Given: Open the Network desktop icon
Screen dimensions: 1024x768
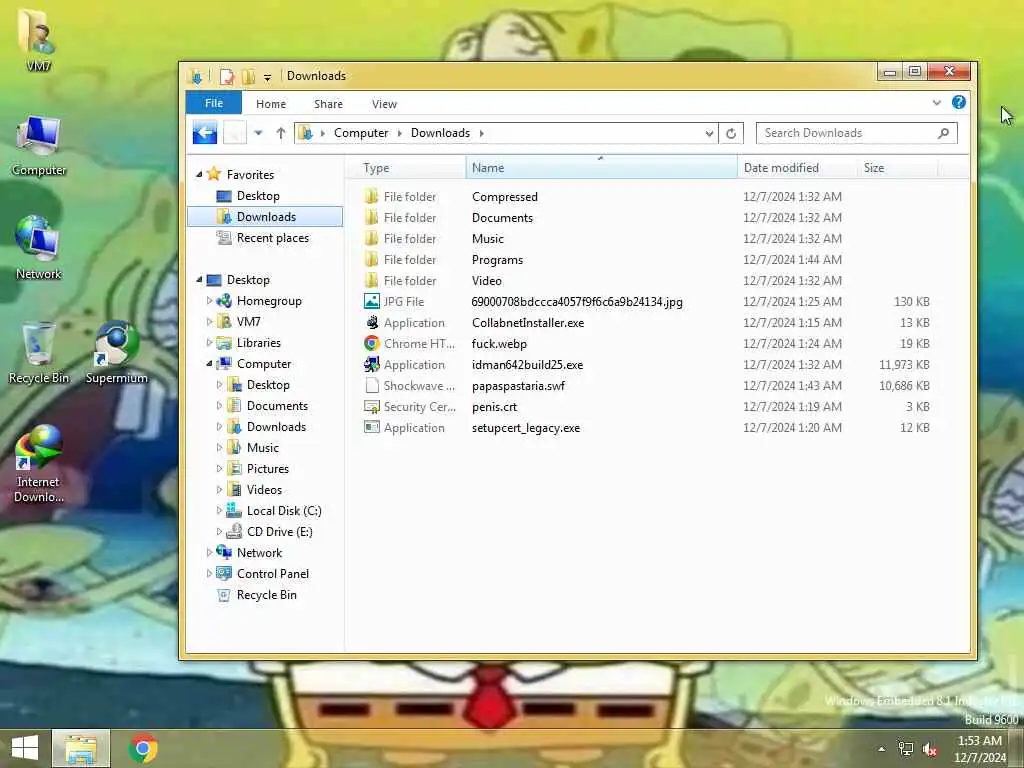Looking at the screenshot, I should [39, 248].
